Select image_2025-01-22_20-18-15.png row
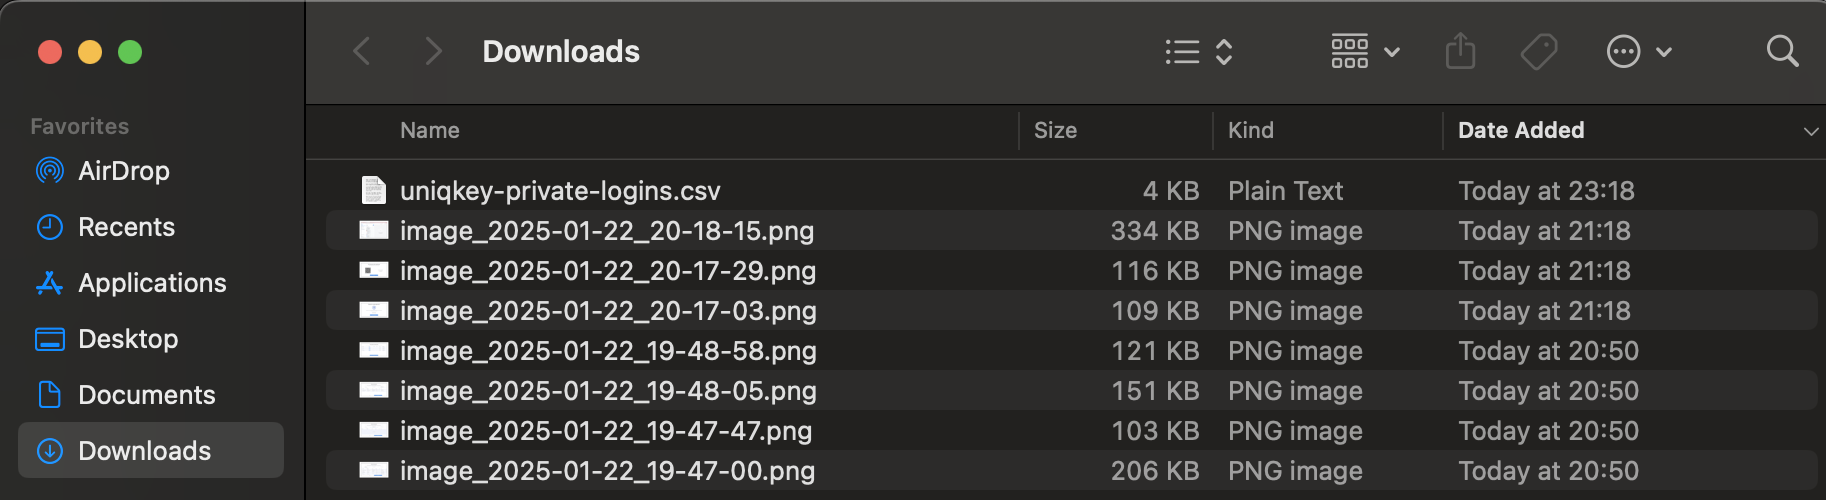1826x500 pixels. pyautogui.click(x=1071, y=230)
